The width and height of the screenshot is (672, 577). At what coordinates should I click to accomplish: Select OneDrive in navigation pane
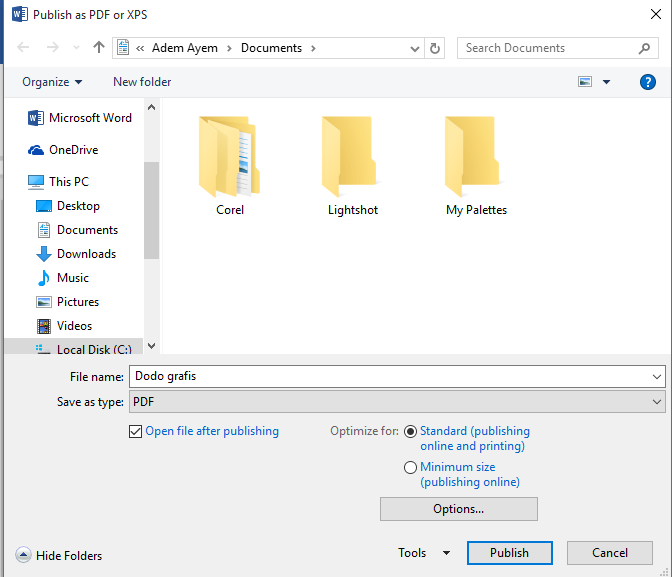63,150
